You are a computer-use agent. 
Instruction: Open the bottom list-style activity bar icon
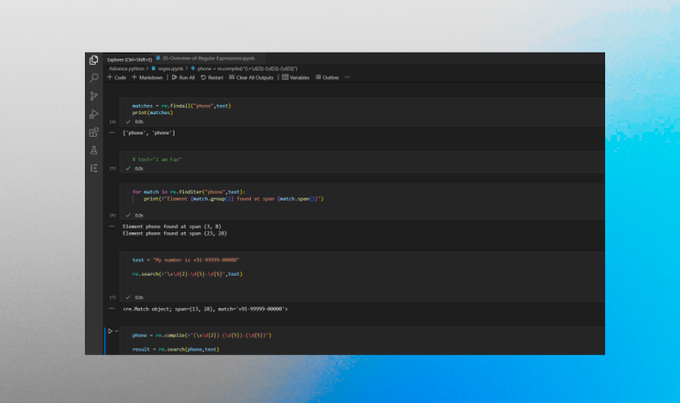point(94,168)
